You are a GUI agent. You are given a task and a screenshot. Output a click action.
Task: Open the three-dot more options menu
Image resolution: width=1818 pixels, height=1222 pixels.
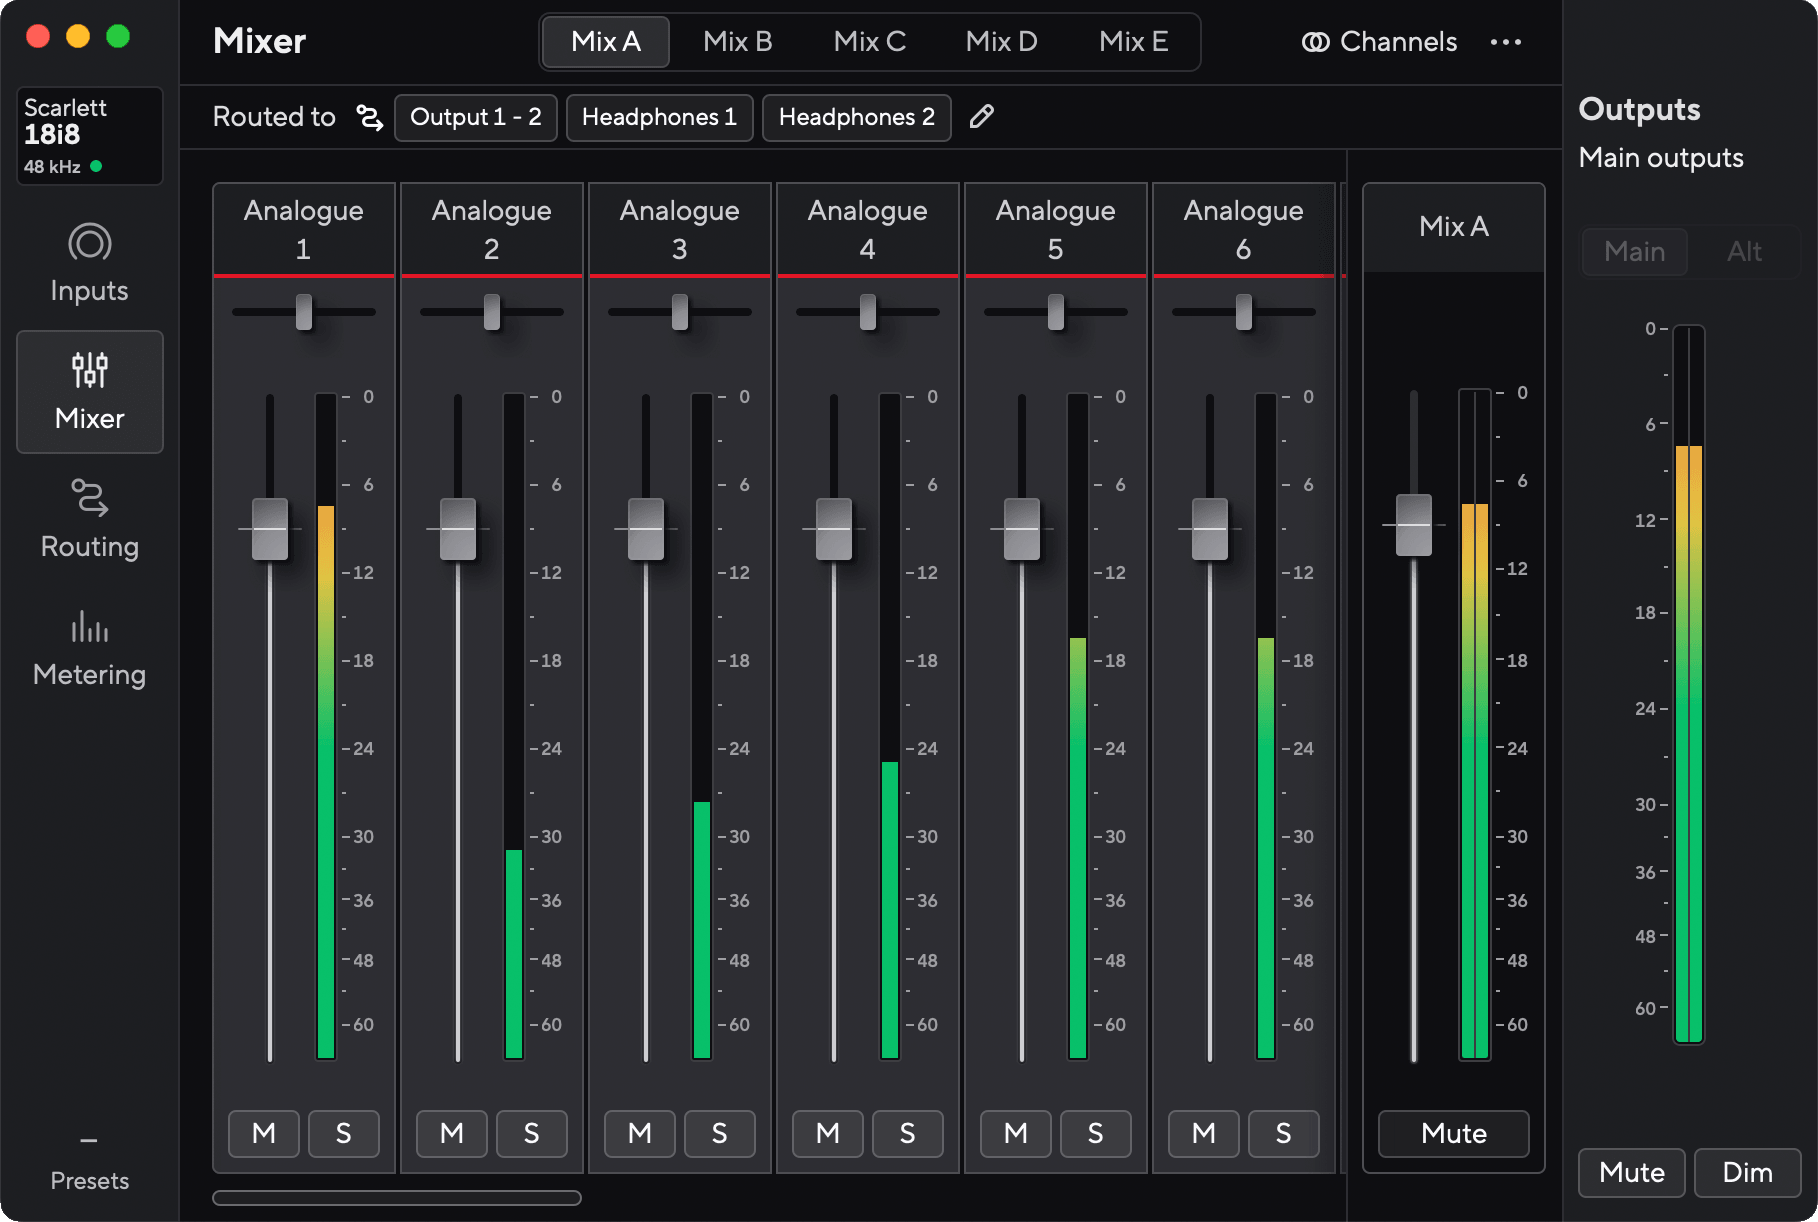[1506, 42]
